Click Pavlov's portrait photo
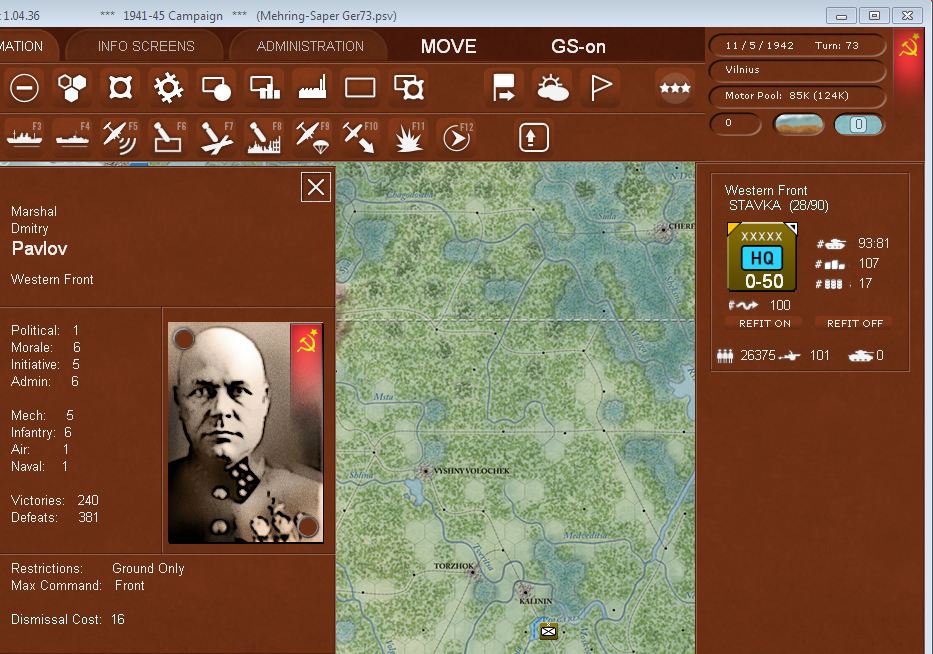Screen dimensions: 933x654 pos(246,433)
